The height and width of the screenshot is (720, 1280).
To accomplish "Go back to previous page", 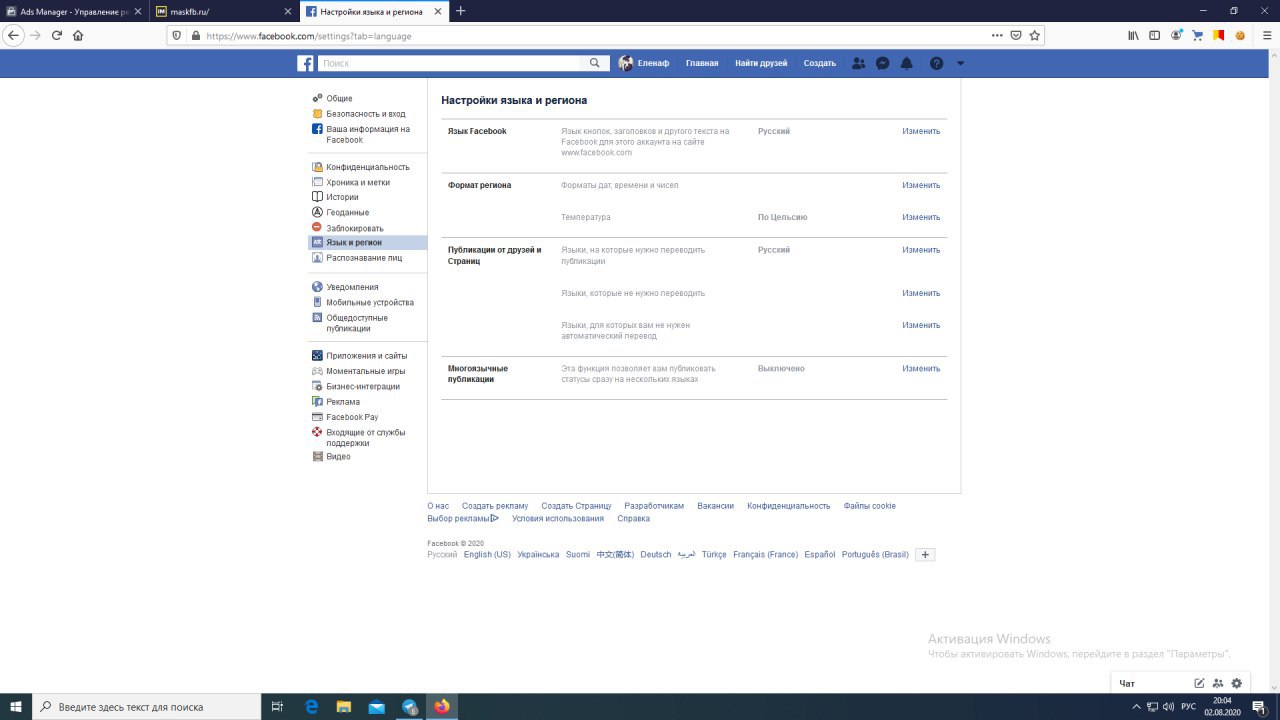I will tap(13, 35).
